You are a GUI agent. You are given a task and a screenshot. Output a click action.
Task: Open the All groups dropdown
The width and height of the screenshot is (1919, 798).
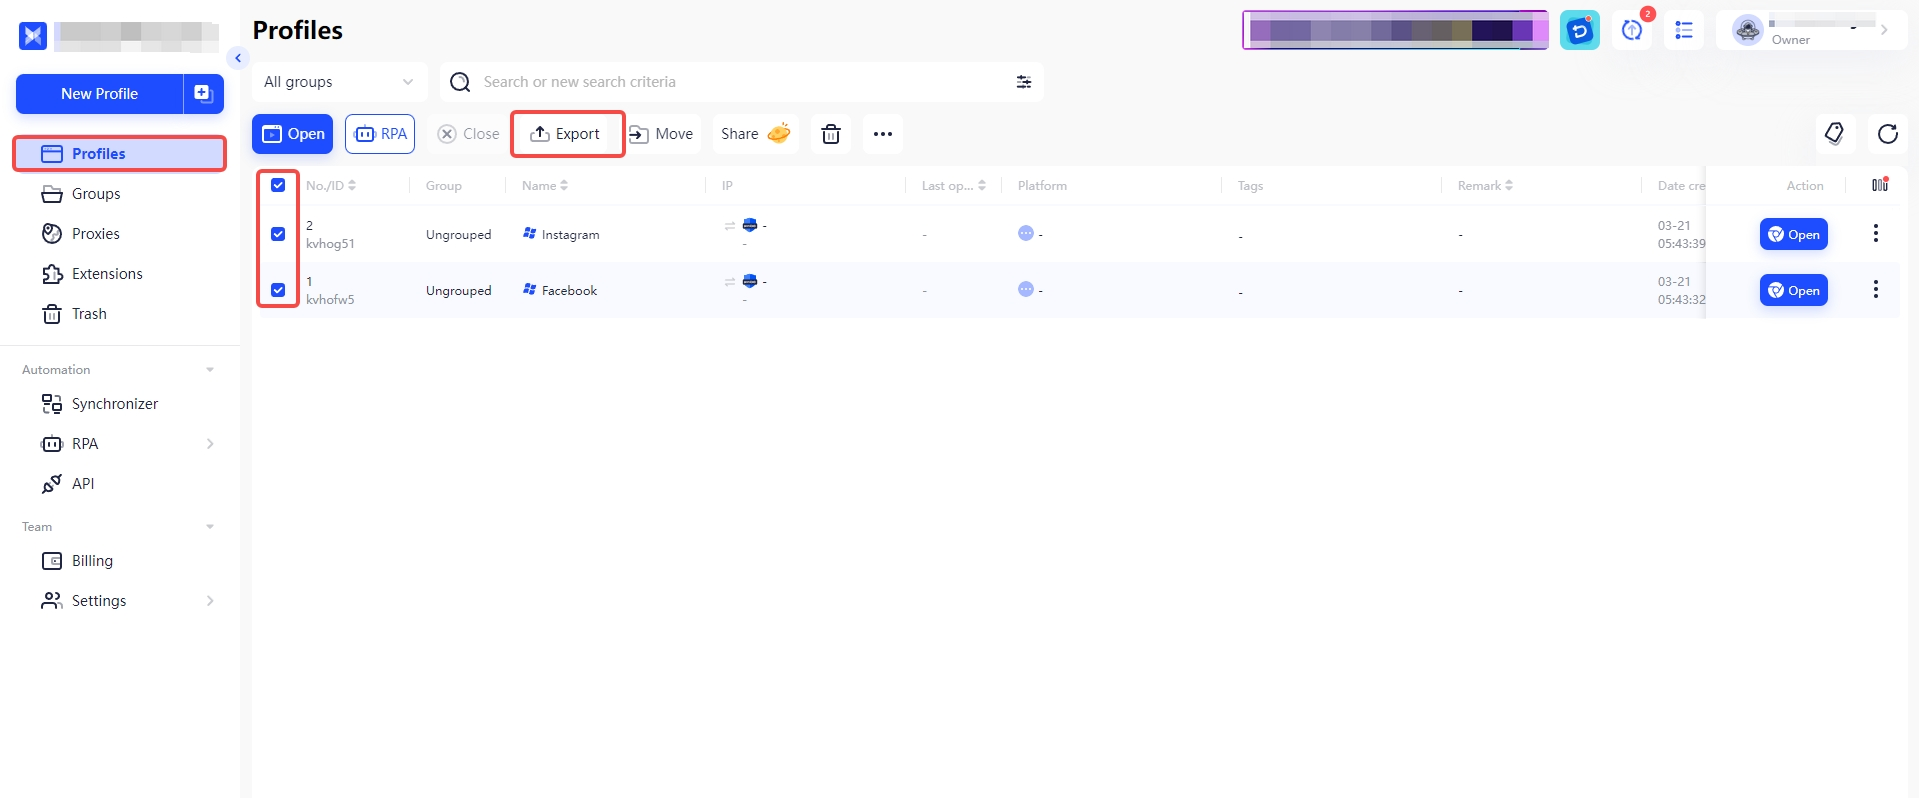338,82
